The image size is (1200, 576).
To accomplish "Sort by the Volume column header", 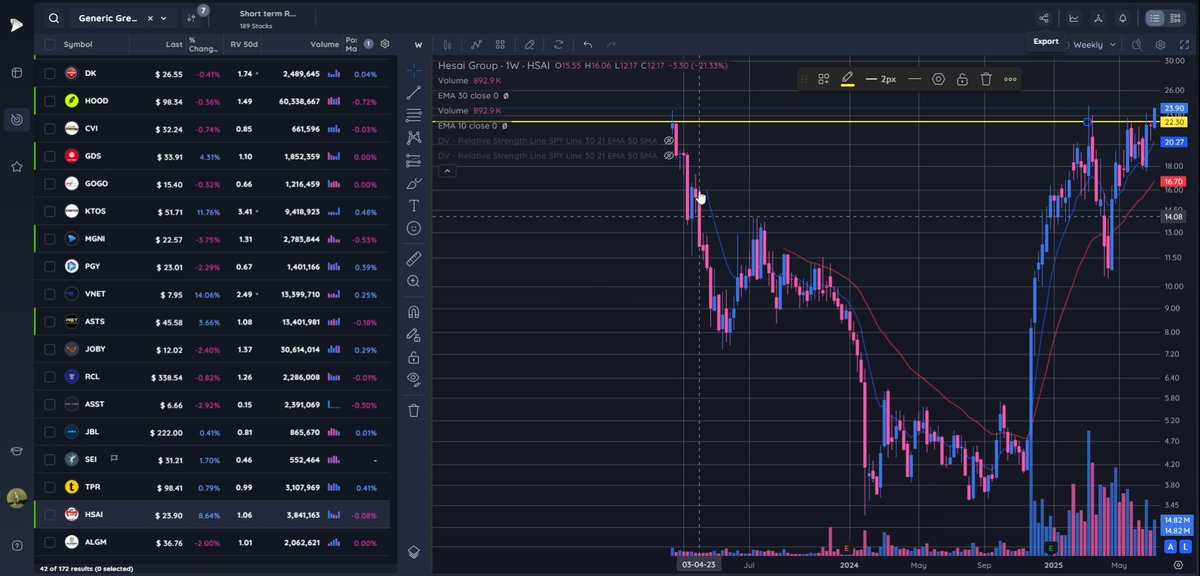I will click(x=324, y=44).
